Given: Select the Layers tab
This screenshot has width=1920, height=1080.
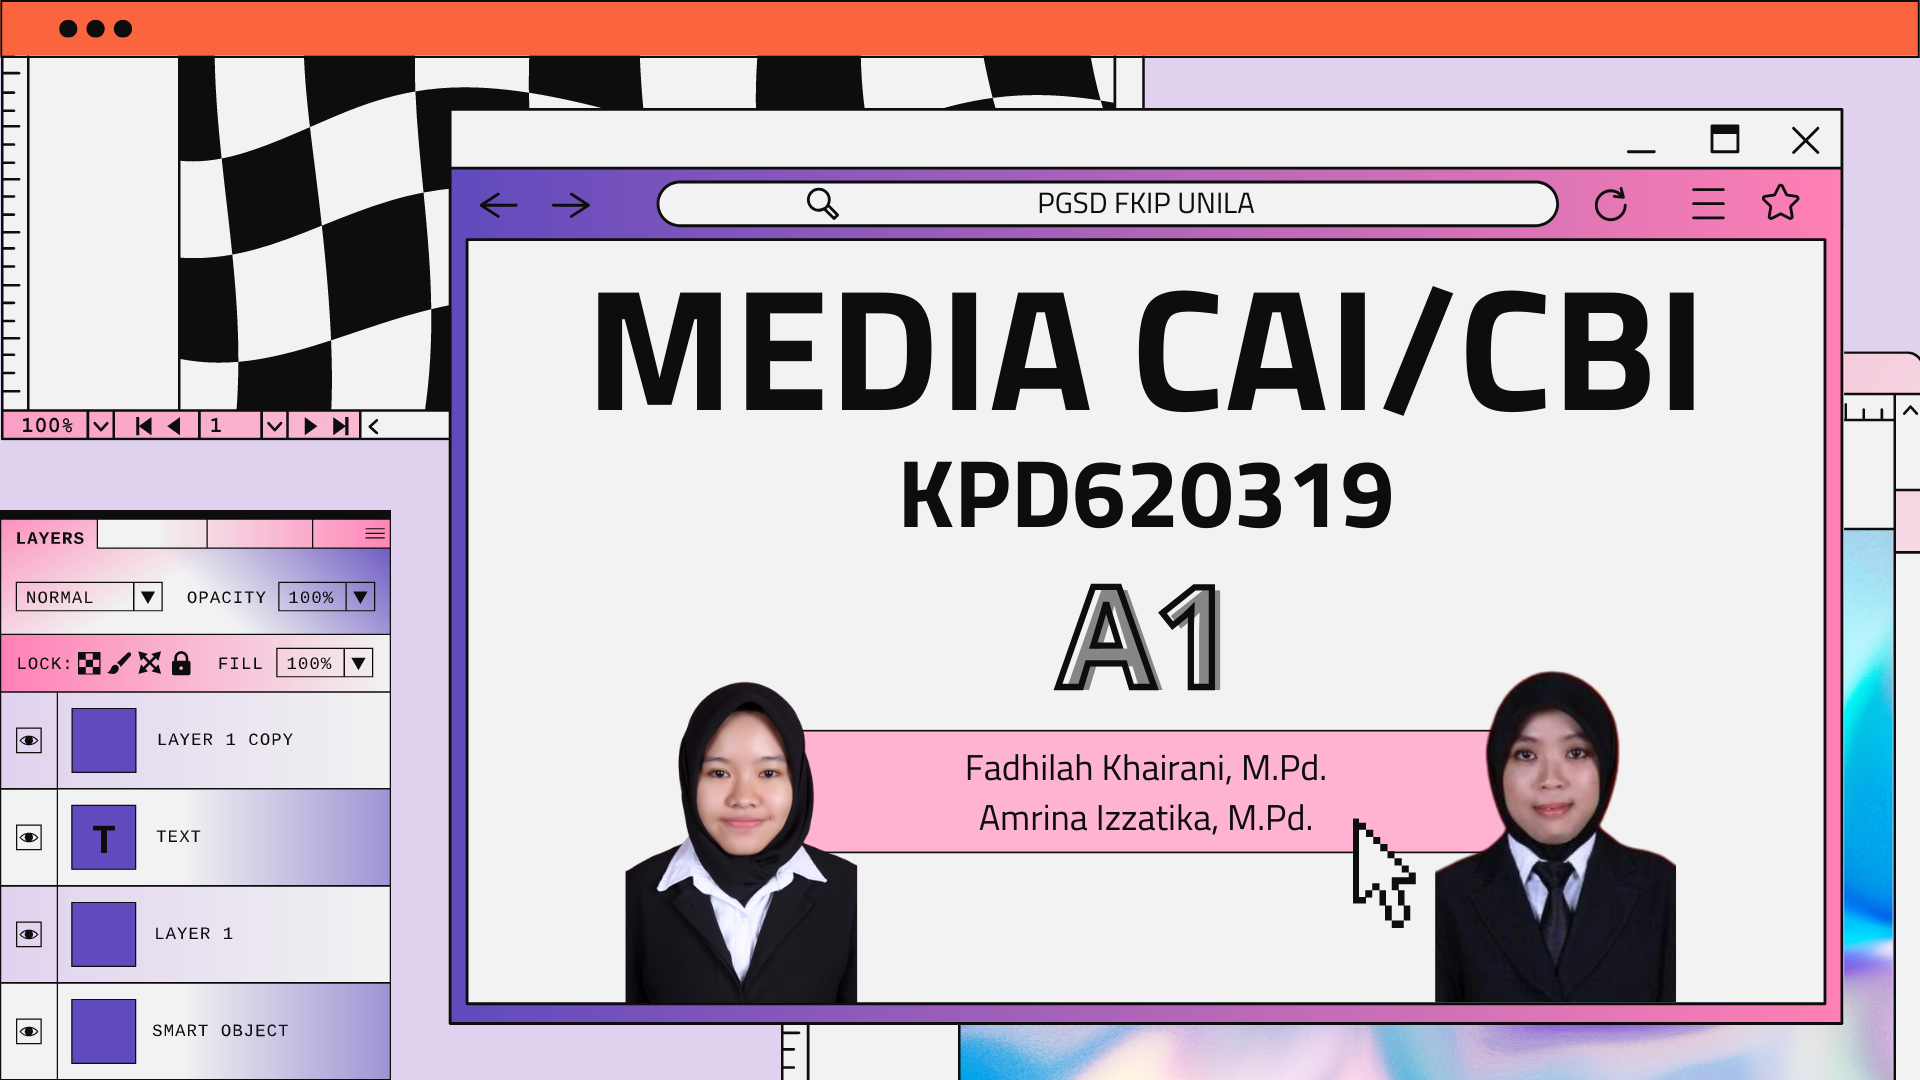Looking at the screenshot, I should [x=50, y=537].
